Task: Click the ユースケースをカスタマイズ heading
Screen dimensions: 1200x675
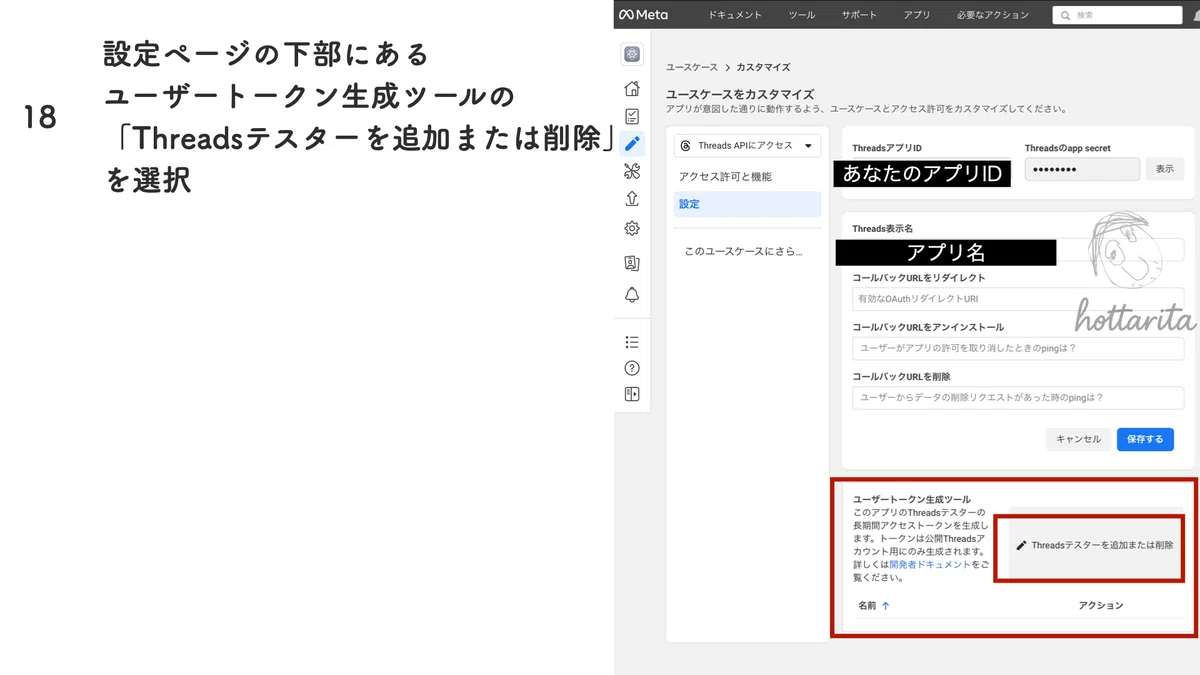Action: [740, 94]
